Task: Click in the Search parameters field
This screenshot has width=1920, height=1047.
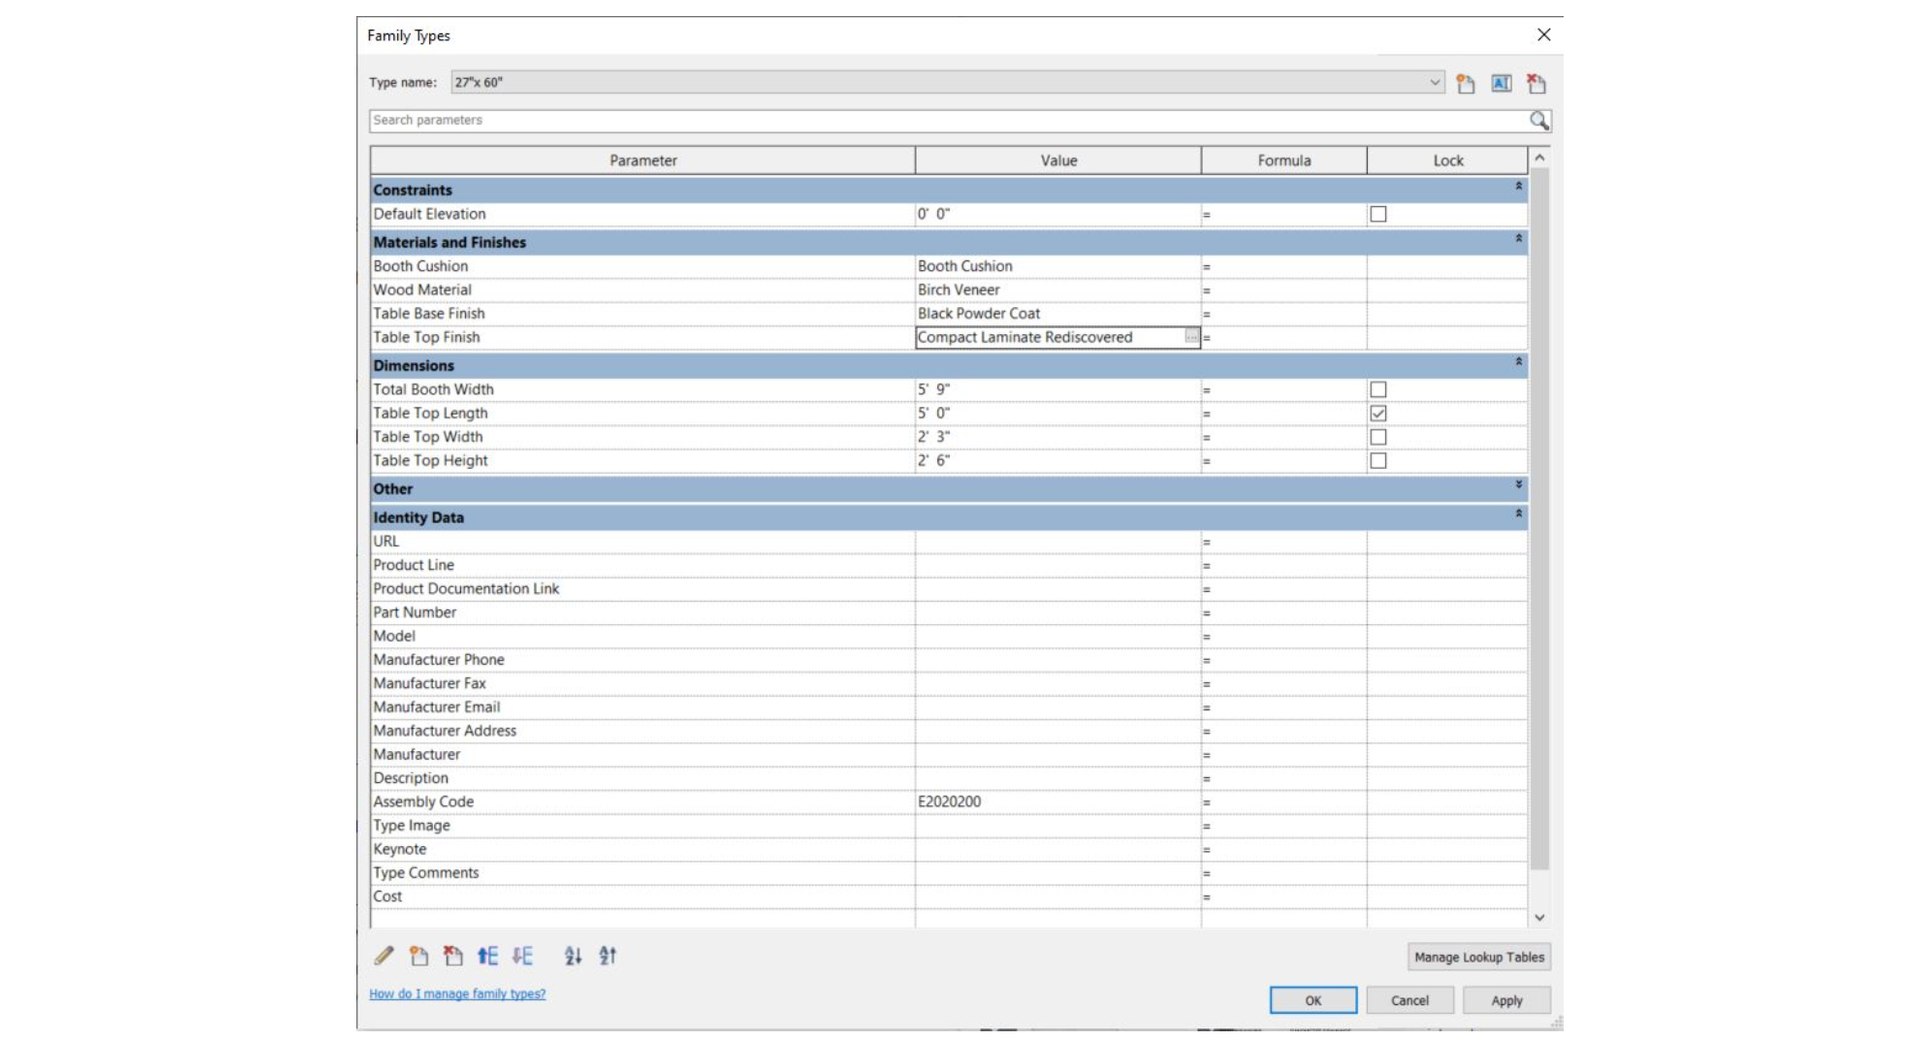Action: pyautogui.click(x=948, y=120)
